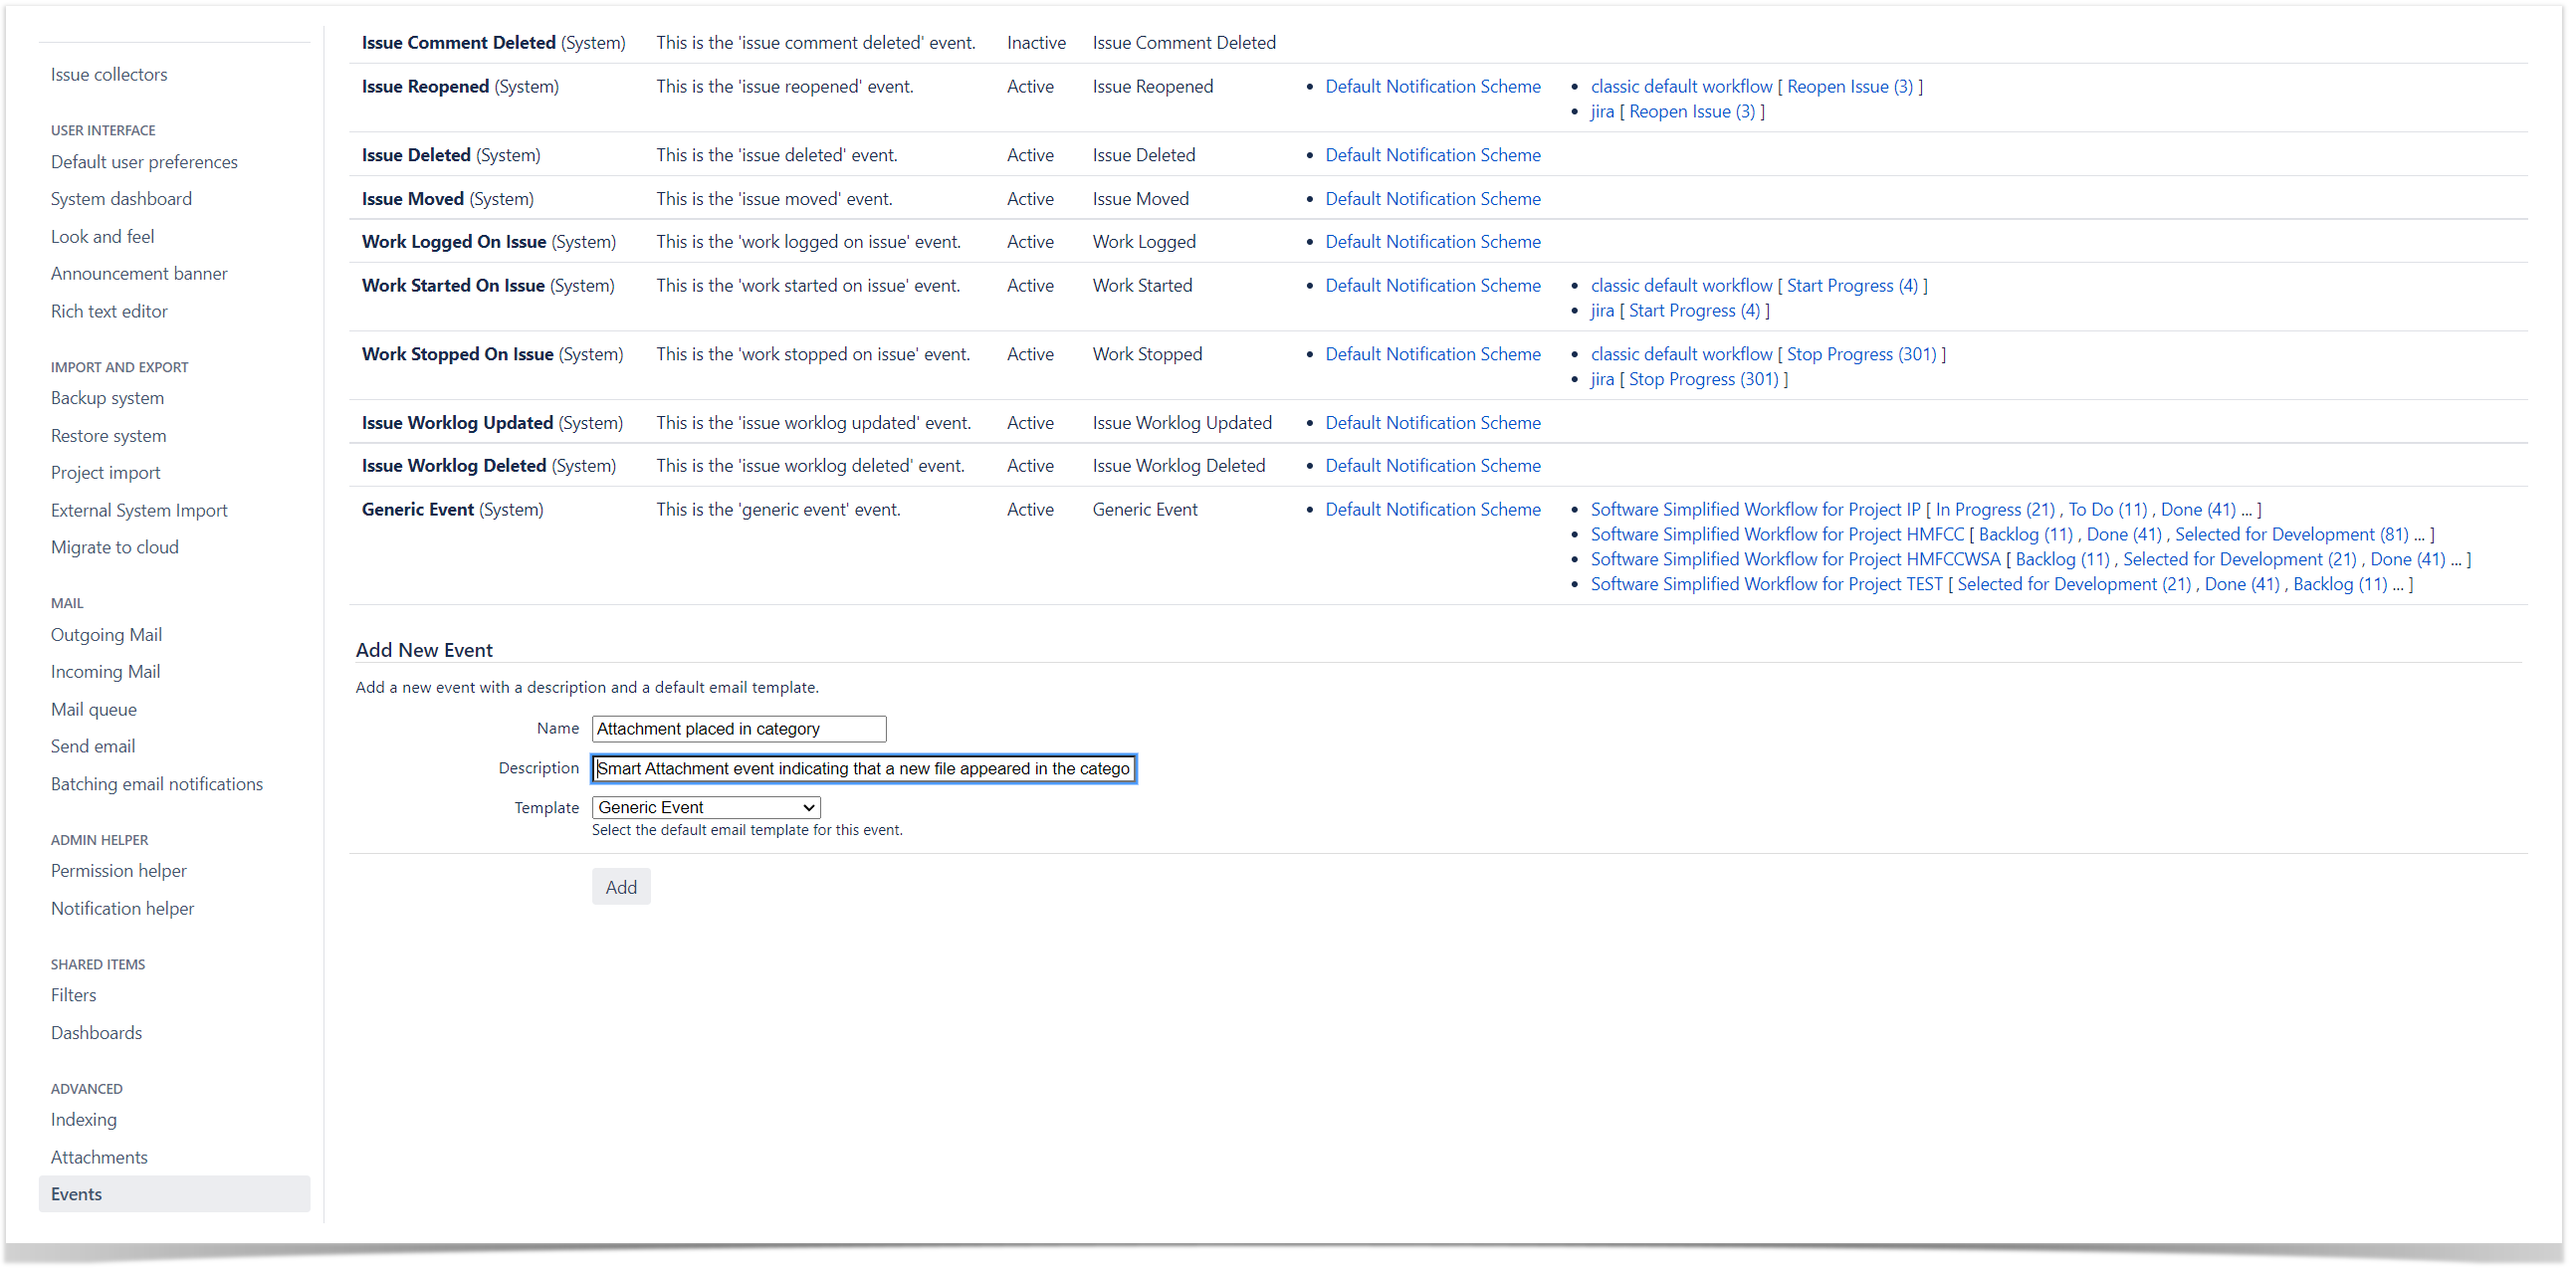Navigate to Migrate to cloud

coord(114,547)
